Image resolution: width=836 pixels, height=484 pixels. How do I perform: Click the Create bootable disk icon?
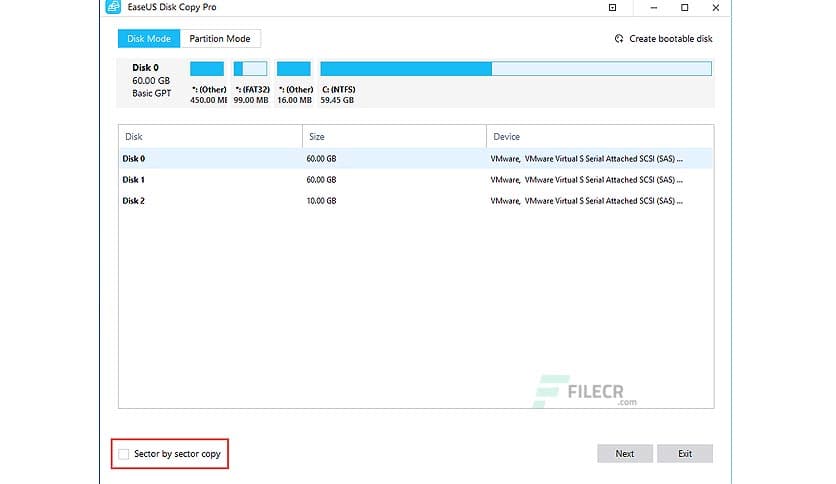[619, 39]
